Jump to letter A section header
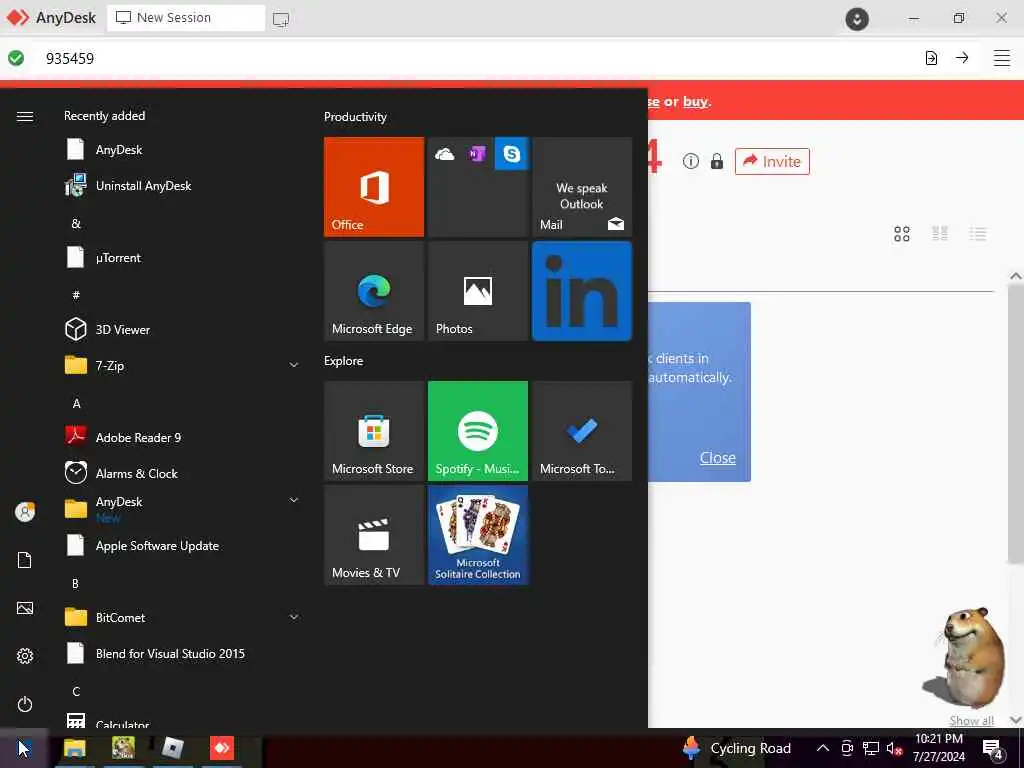The image size is (1024, 768). click(x=76, y=404)
